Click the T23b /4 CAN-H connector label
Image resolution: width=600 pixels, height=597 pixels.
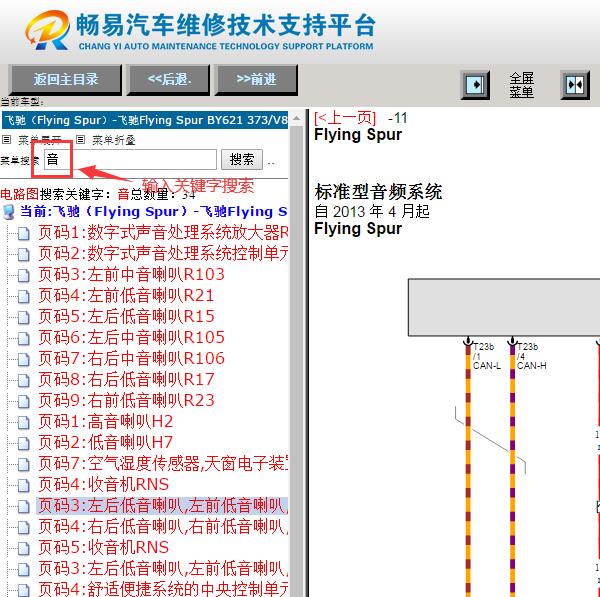tap(532, 356)
